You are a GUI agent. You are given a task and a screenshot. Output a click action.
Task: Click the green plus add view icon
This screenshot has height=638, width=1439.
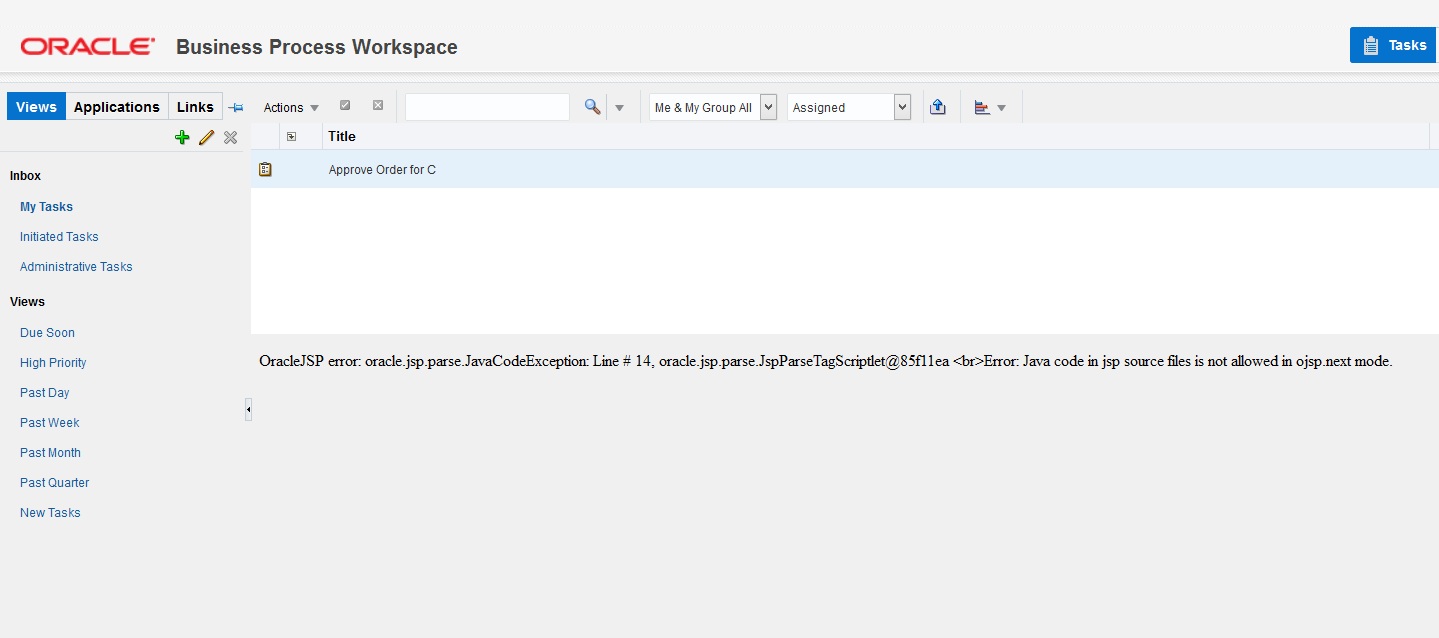(182, 138)
